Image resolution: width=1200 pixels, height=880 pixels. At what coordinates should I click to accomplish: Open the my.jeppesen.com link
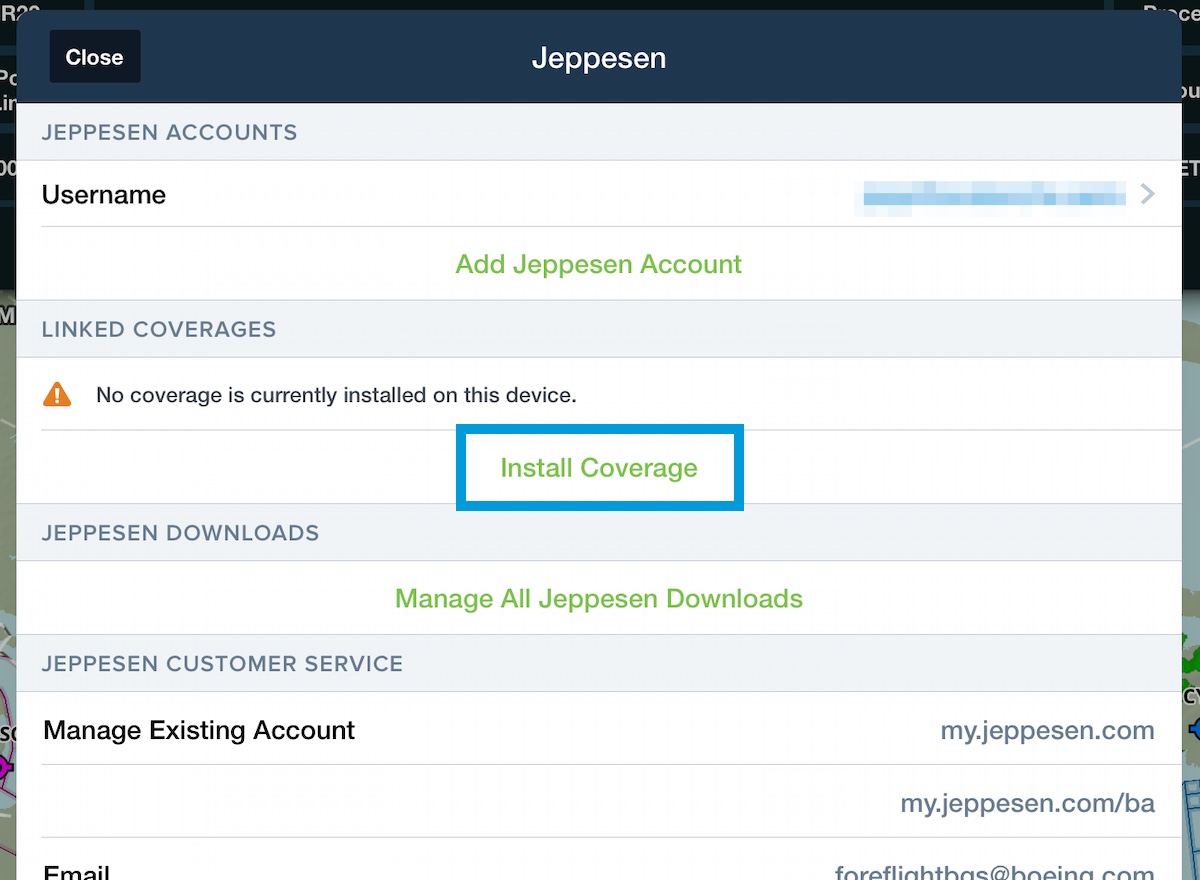click(1047, 731)
